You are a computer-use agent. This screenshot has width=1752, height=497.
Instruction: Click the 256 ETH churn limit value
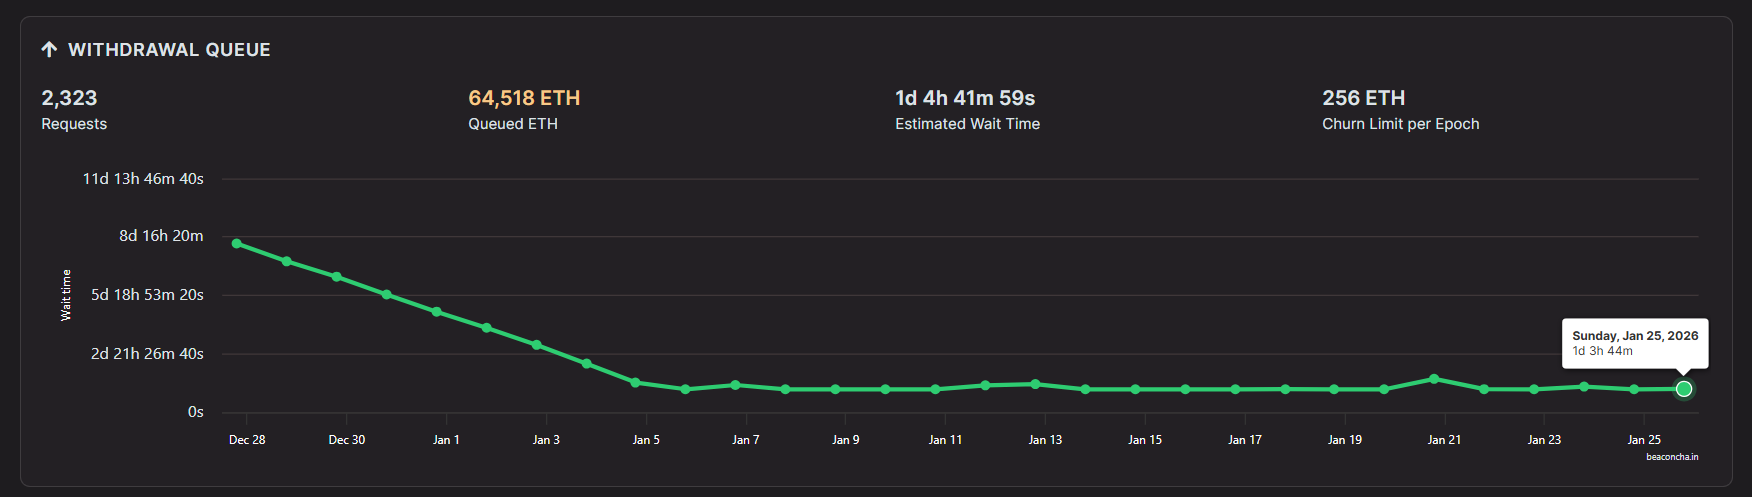point(1363,98)
